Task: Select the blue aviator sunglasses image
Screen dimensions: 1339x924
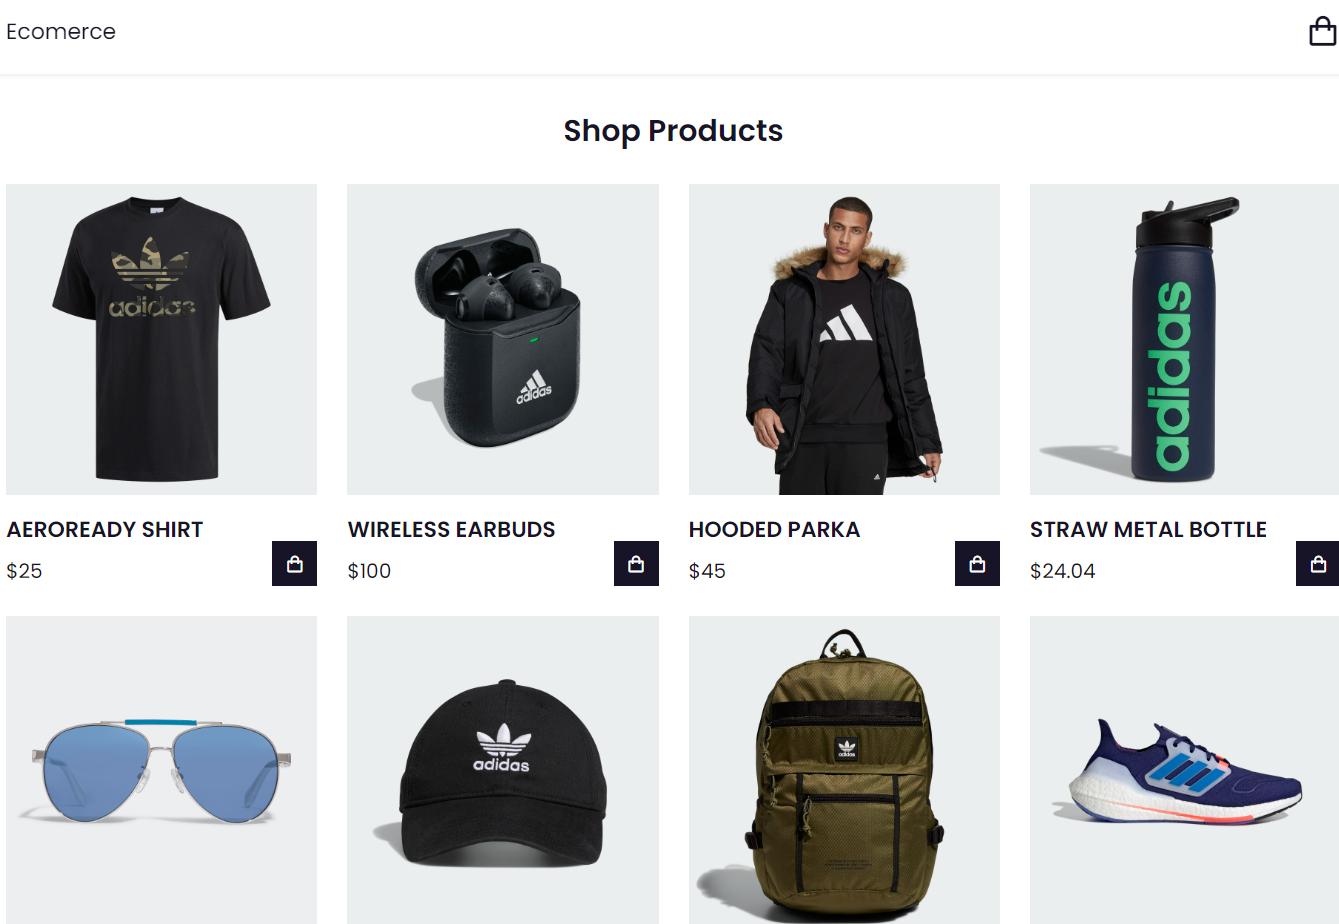Action: pos(161,770)
